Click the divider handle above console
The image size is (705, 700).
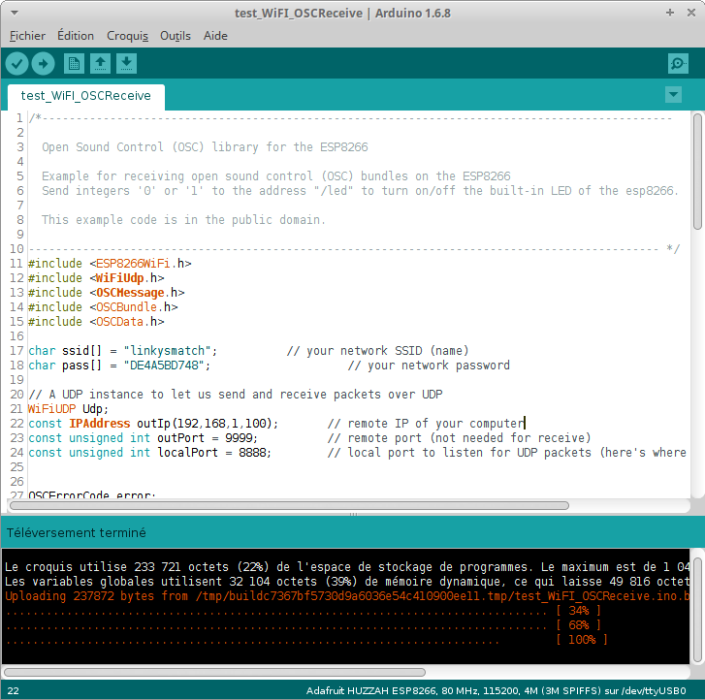pos(353,514)
